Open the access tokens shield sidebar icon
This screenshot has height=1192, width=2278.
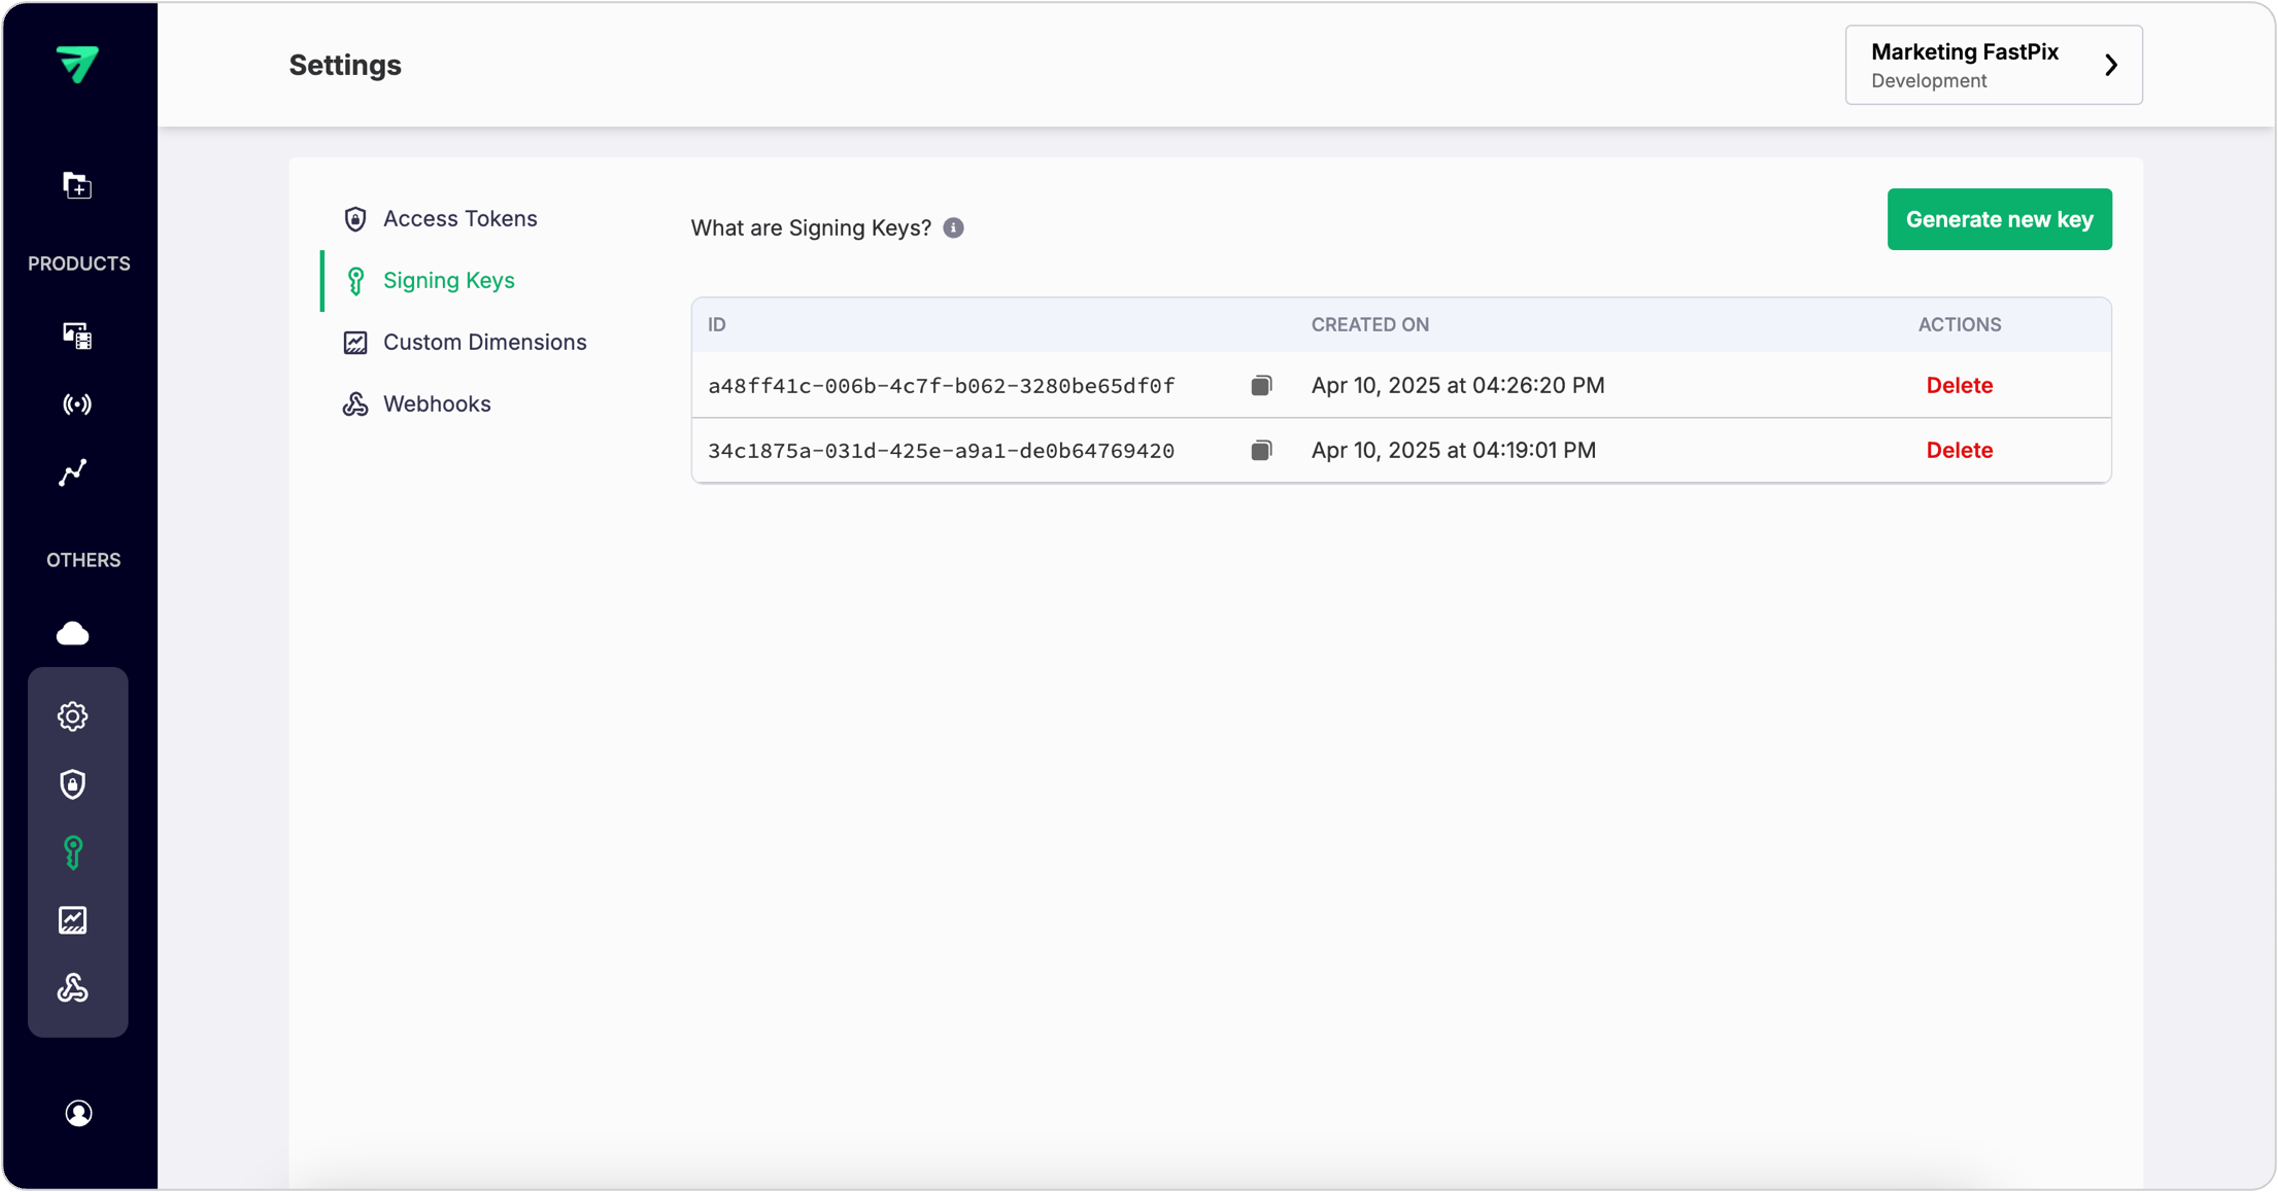73,784
